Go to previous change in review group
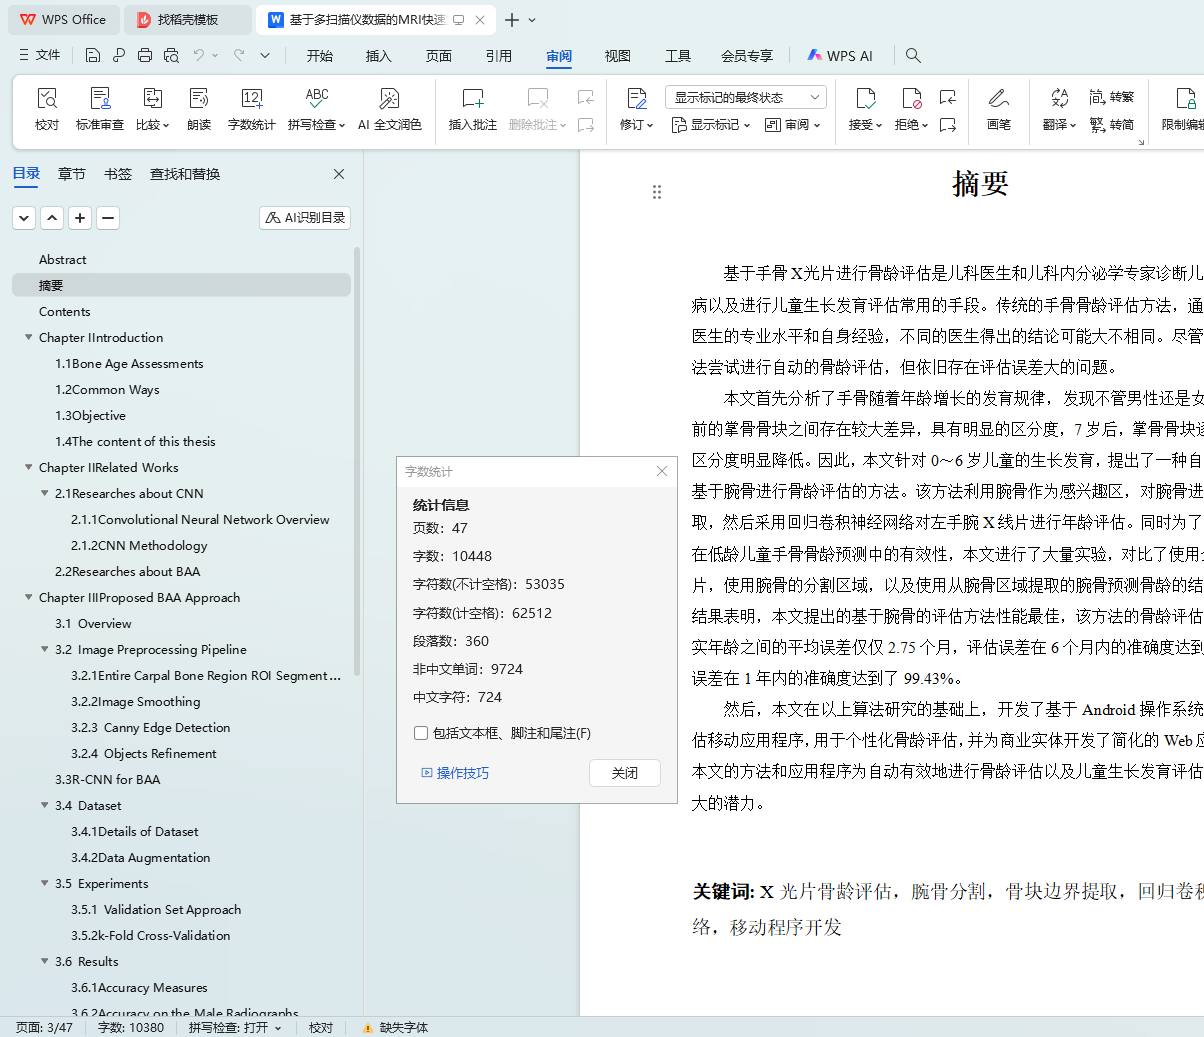Screen dimensions: 1204x1037 (x=948, y=97)
